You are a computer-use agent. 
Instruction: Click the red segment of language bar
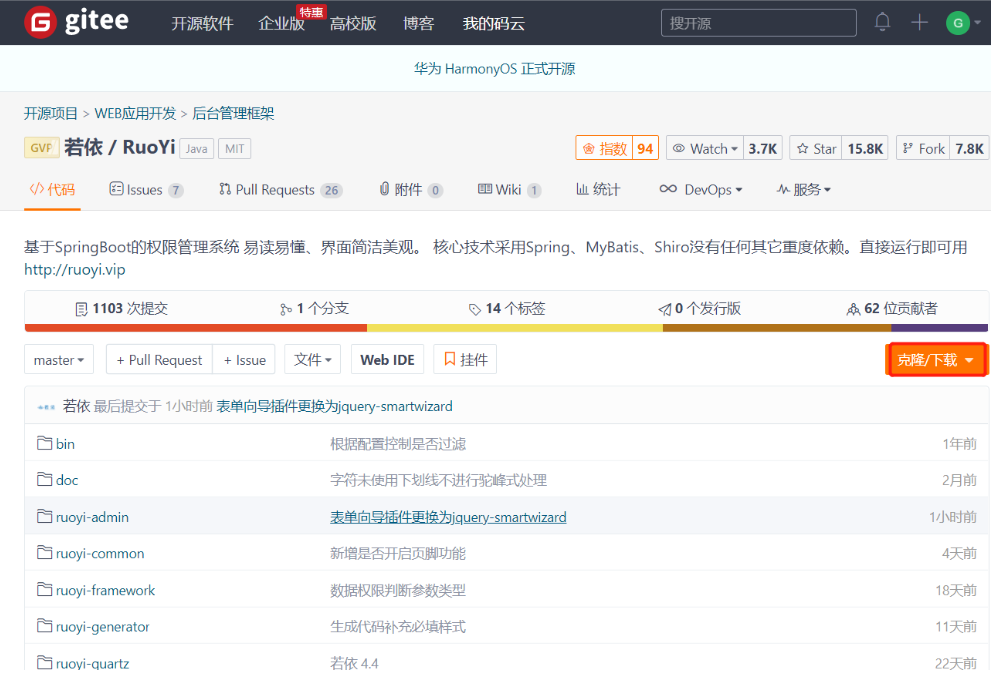point(196,328)
